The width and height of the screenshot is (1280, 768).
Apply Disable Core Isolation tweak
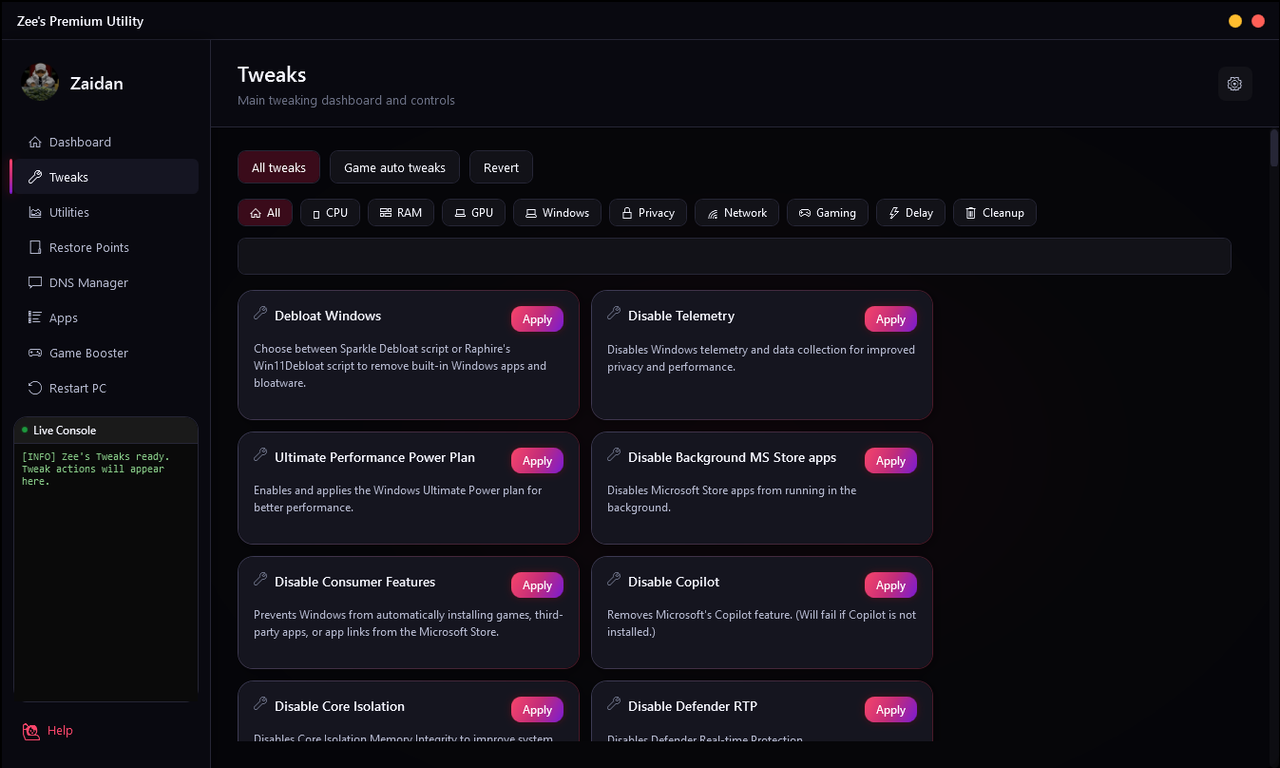pos(537,709)
